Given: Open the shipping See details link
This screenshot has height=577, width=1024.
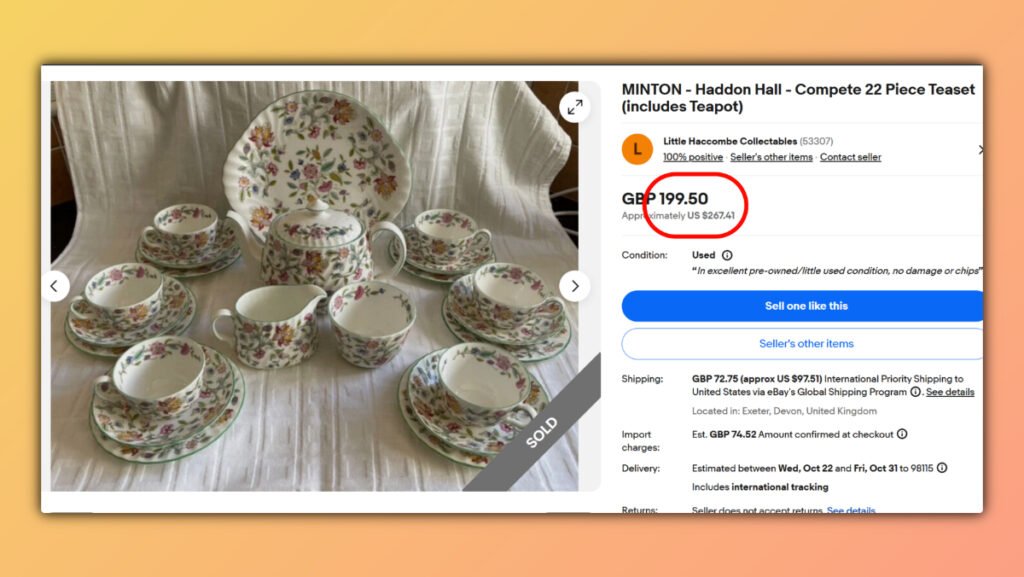Looking at the screenshot, I should (x=950, y=393).
